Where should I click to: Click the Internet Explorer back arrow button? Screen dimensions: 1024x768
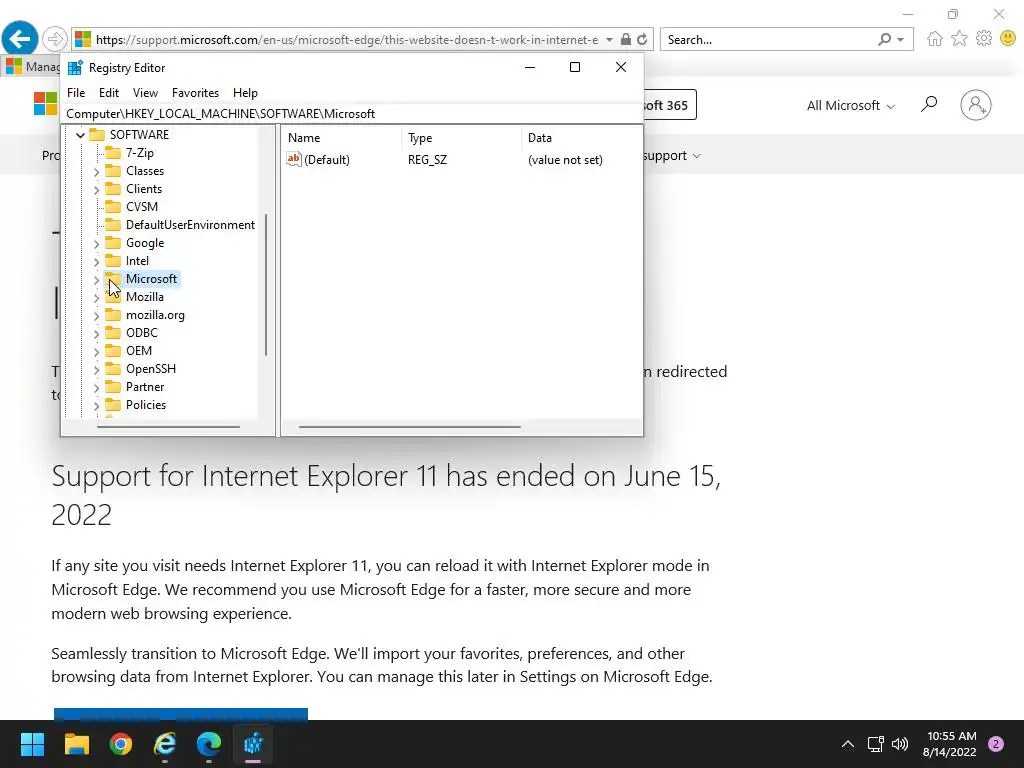point(20,39)
